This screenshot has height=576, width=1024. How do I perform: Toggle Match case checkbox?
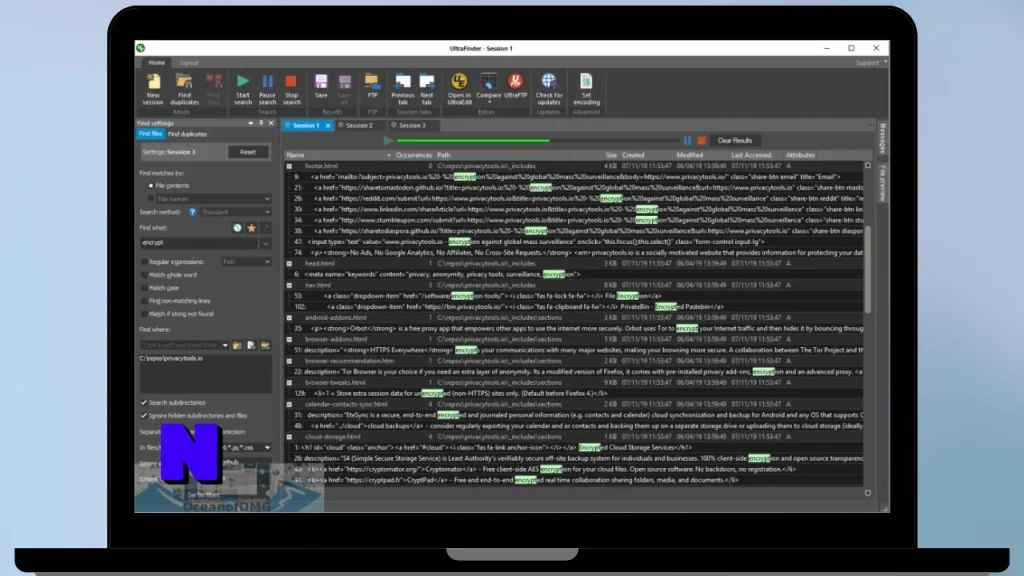(144, 288)
